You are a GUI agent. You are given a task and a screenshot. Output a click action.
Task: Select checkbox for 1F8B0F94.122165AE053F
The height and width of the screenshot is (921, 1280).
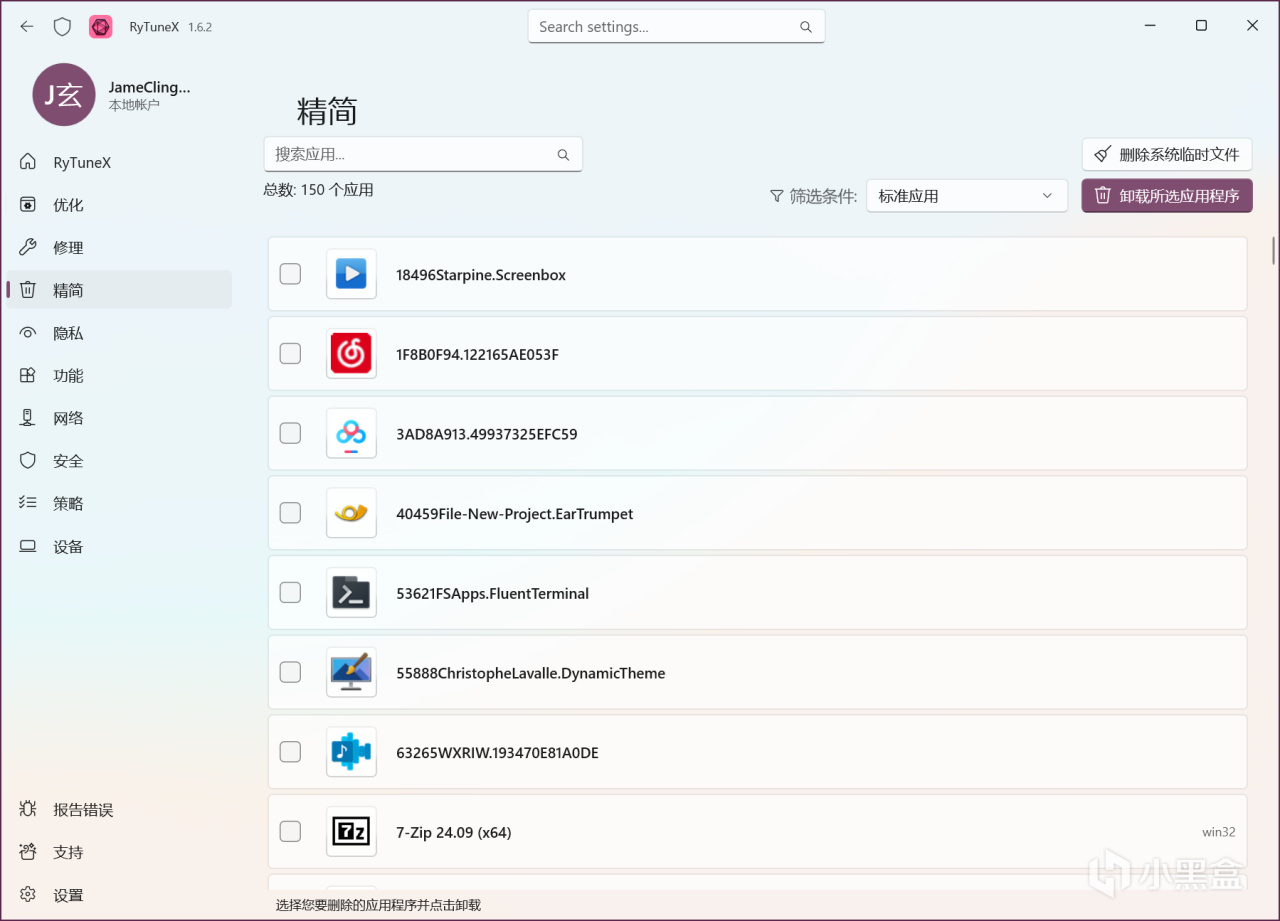290,354
